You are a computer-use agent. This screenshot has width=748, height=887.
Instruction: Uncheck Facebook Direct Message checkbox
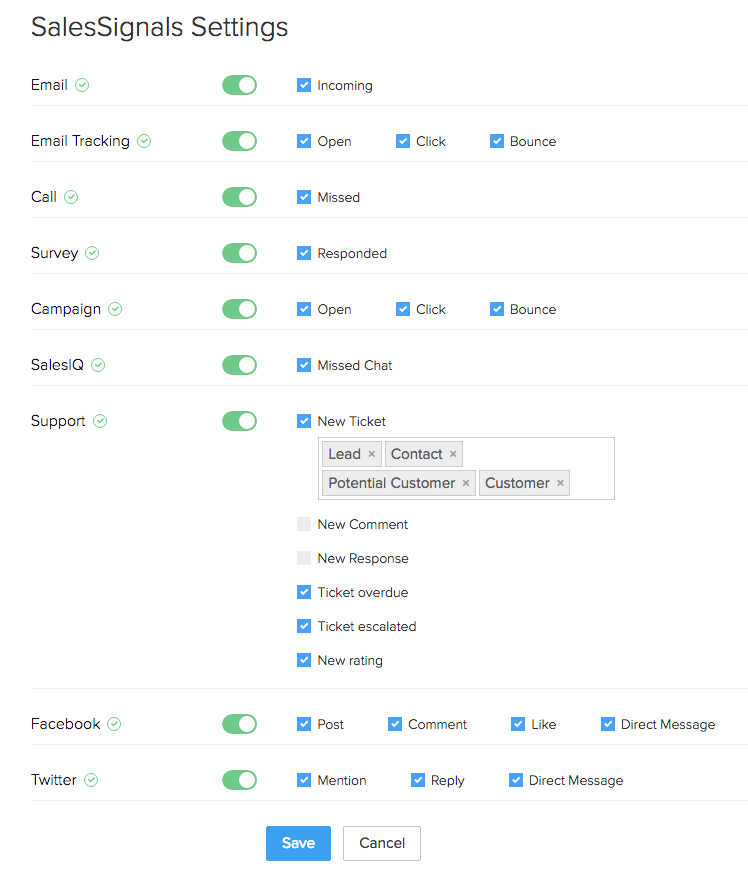pyautogui.click(x=608, y=724)
